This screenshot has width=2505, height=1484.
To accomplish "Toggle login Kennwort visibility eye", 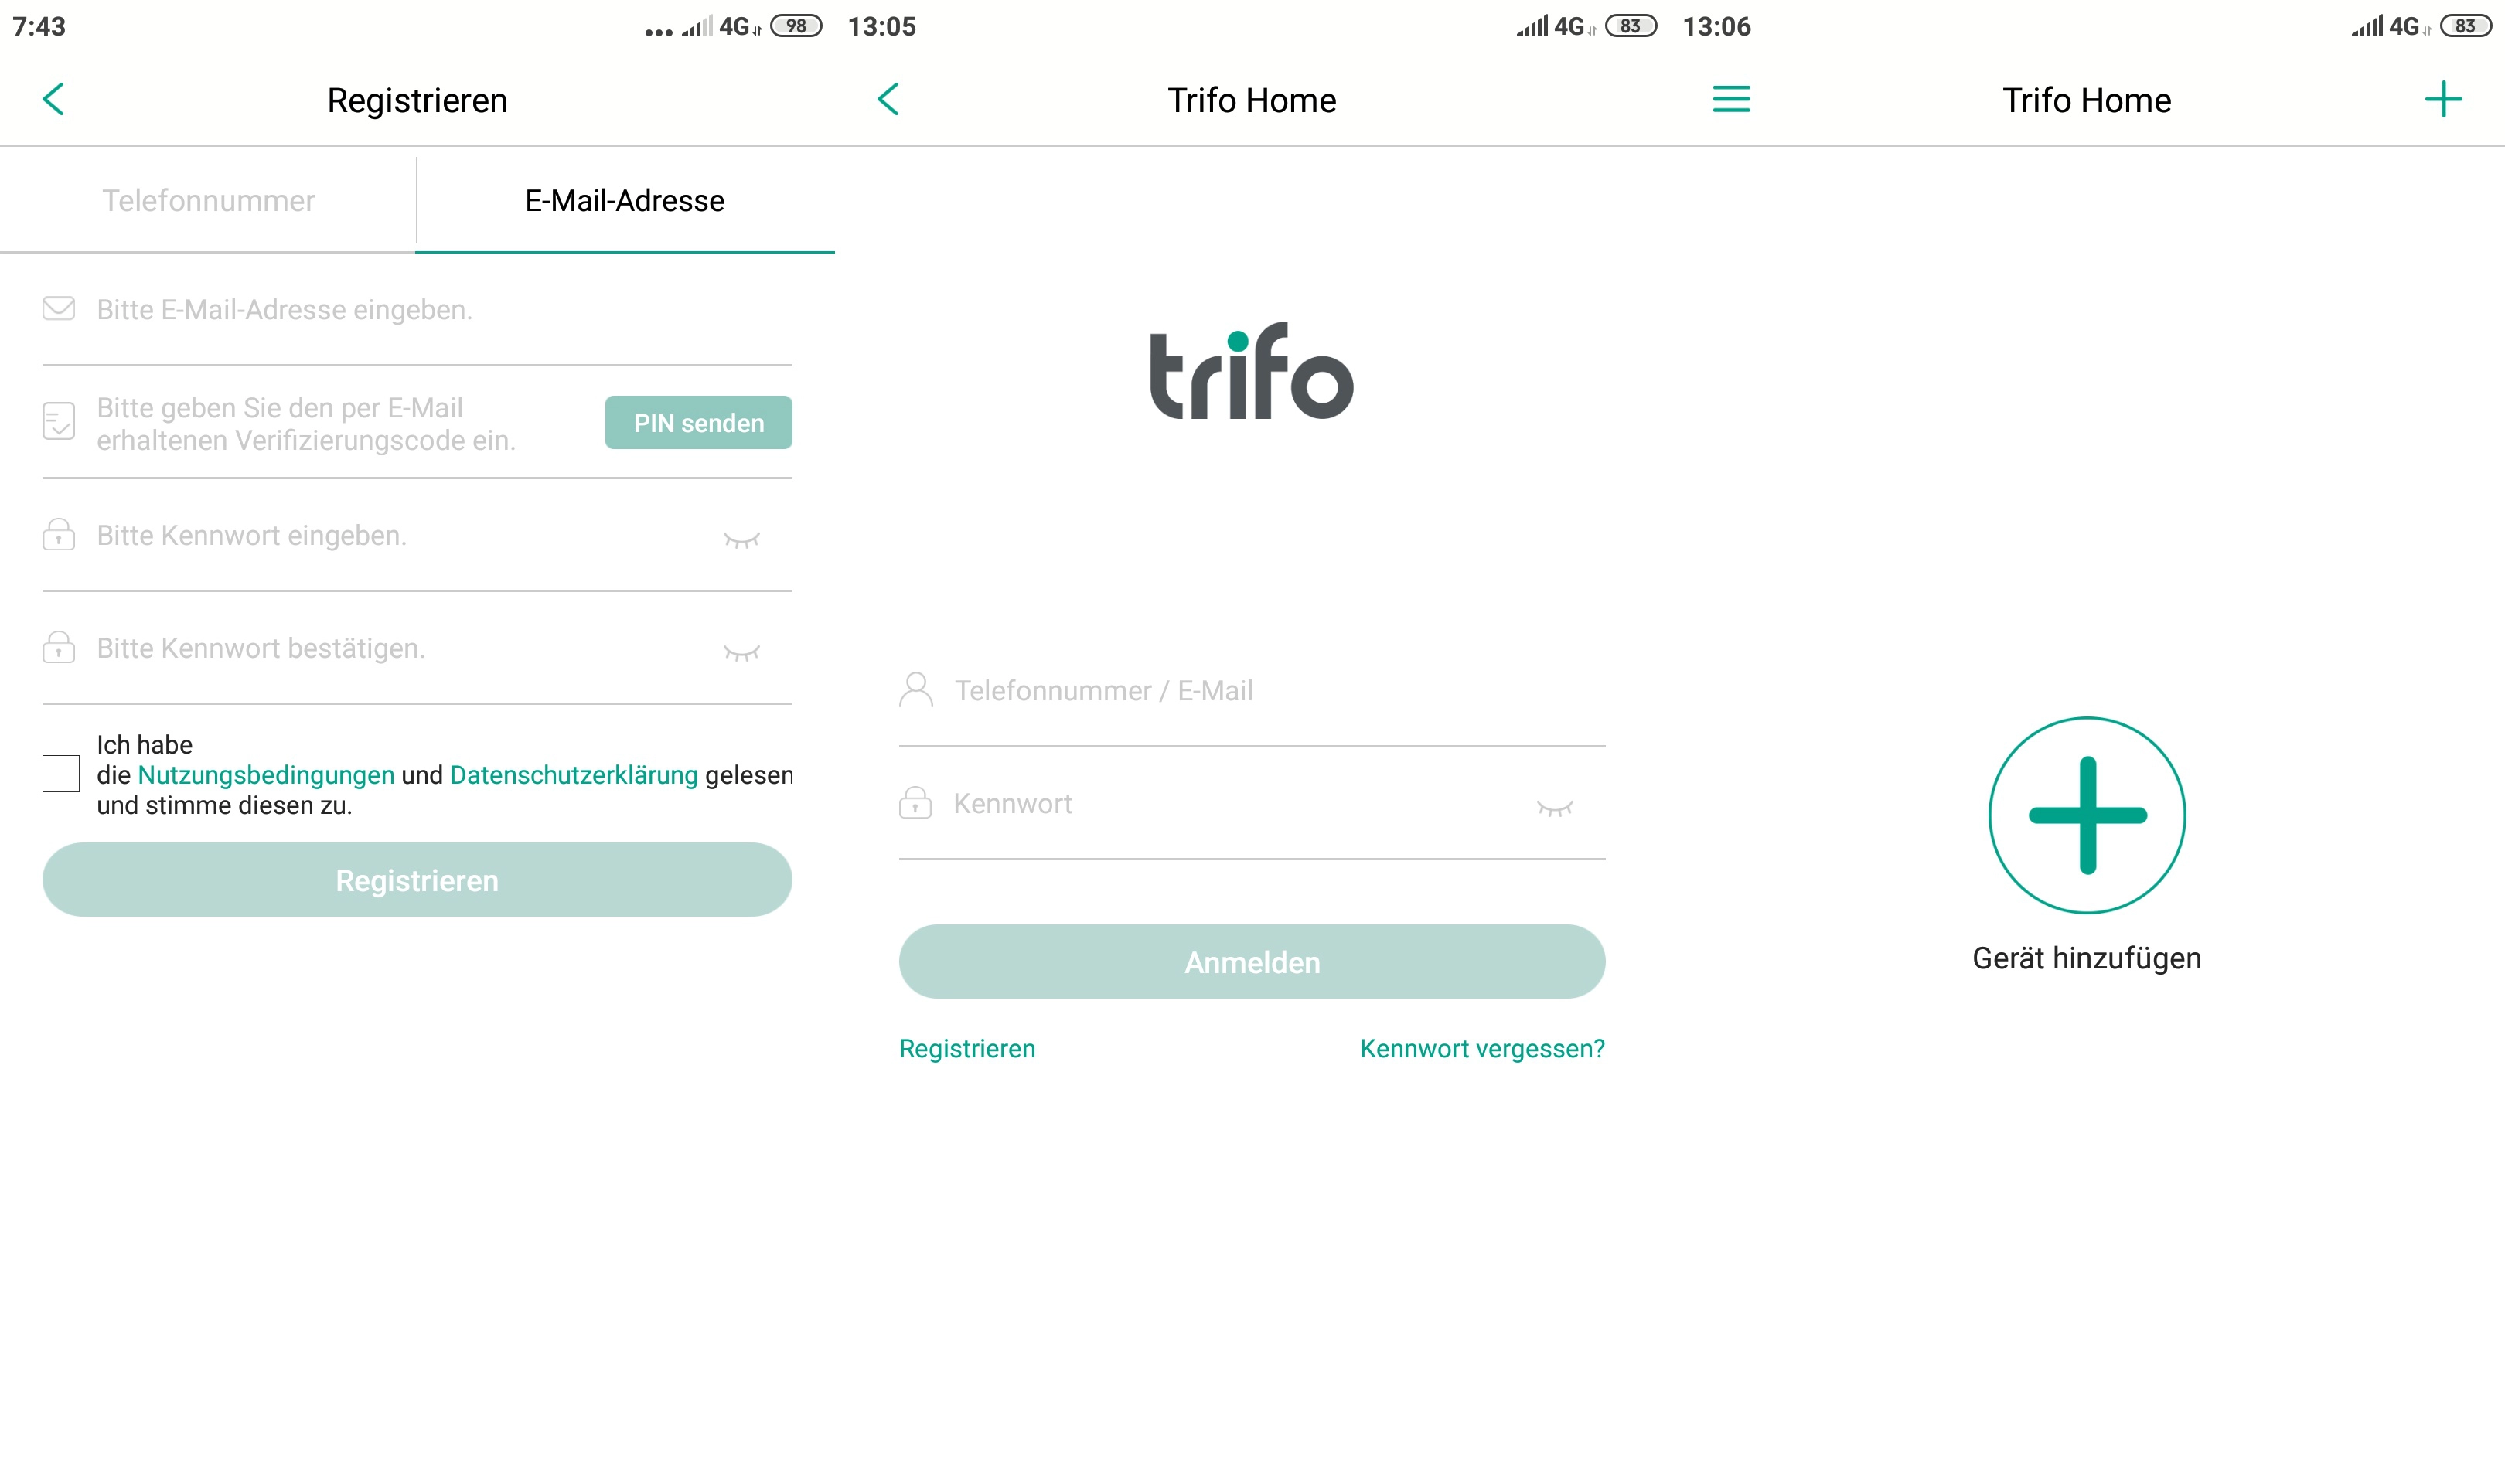I will coord(1554,808).
